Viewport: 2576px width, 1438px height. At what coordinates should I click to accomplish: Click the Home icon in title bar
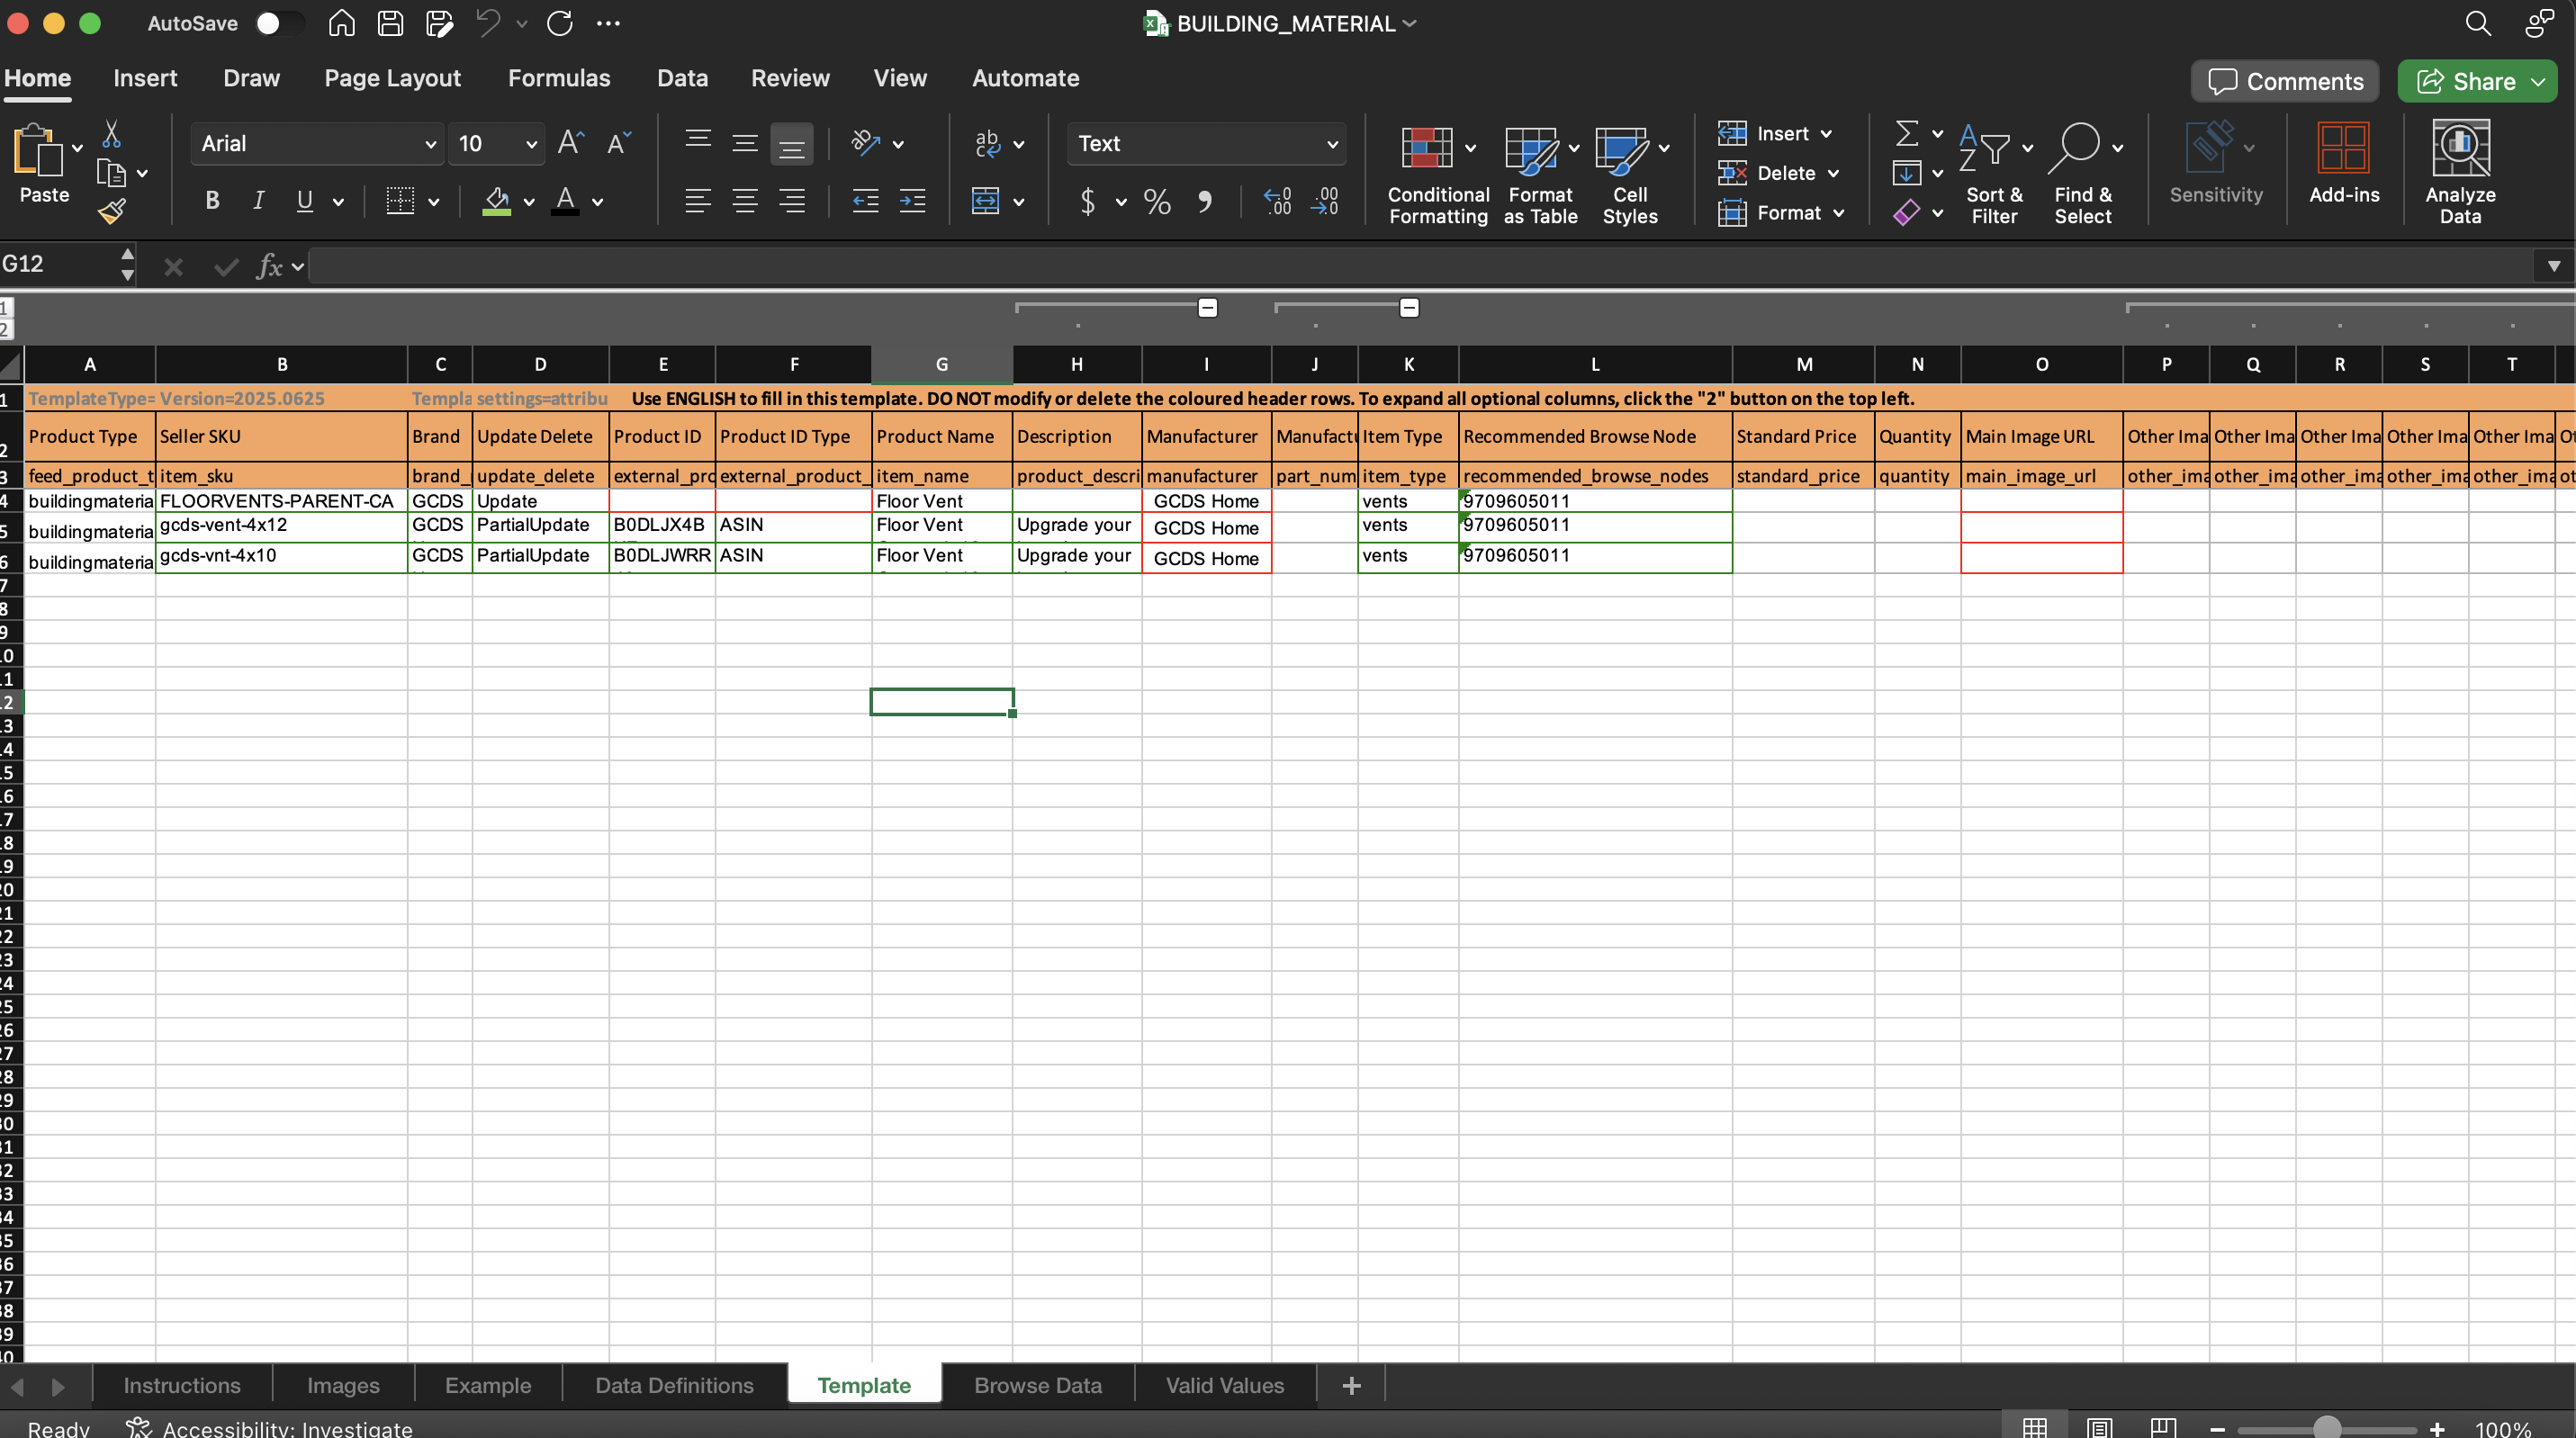[341, 23]
